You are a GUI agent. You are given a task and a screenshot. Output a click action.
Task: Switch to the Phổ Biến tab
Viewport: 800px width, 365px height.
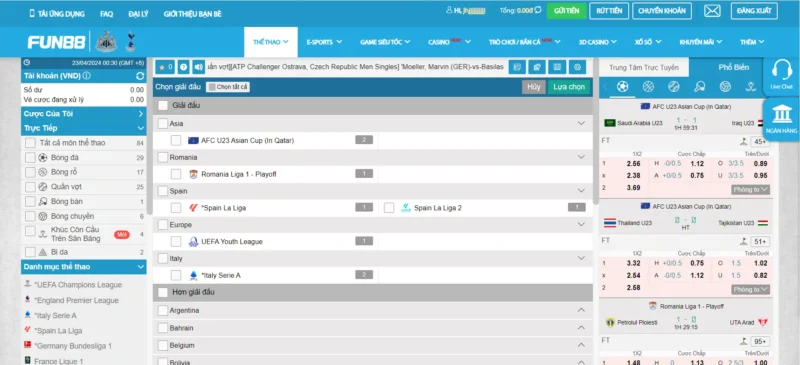734,67
